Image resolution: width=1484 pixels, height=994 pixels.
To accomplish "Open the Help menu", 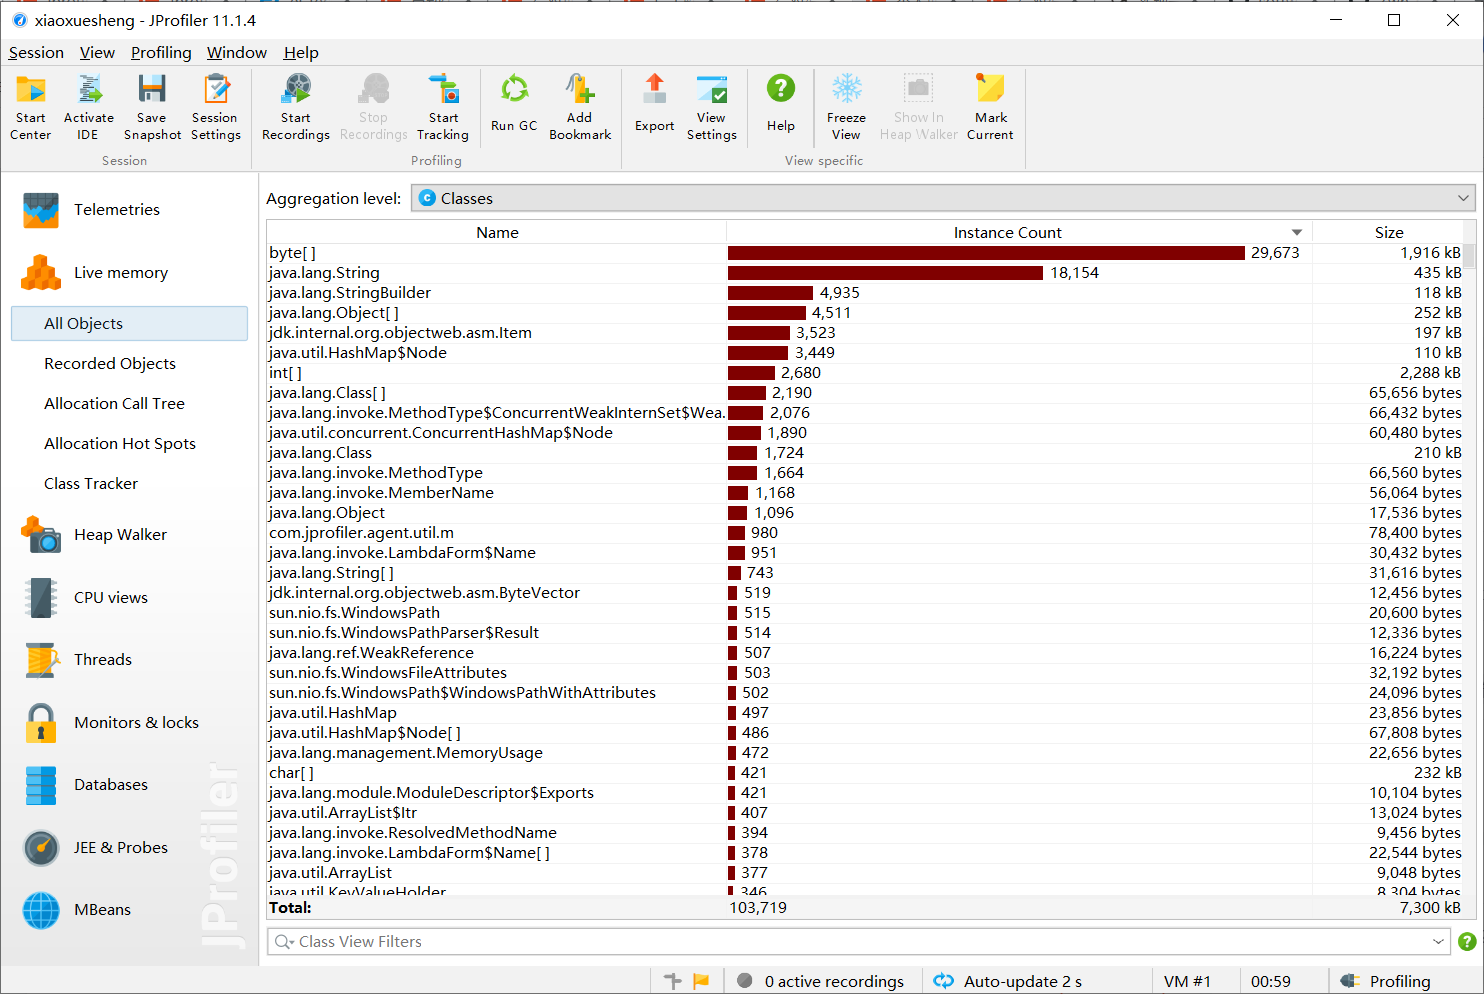I will coord(301,53).
